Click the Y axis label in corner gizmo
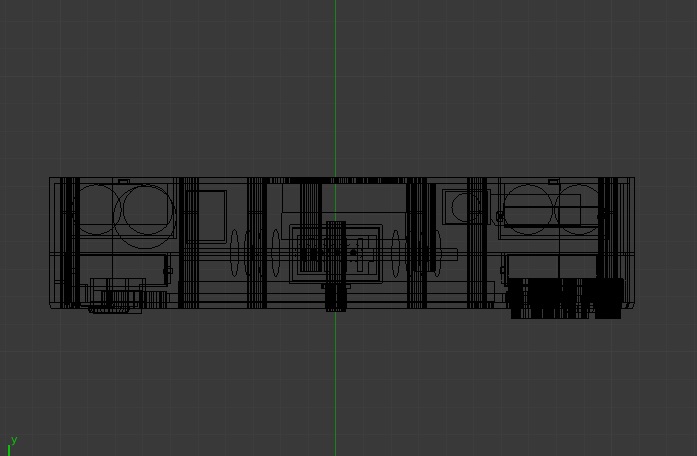697x456 pixels. coord(14,440)
